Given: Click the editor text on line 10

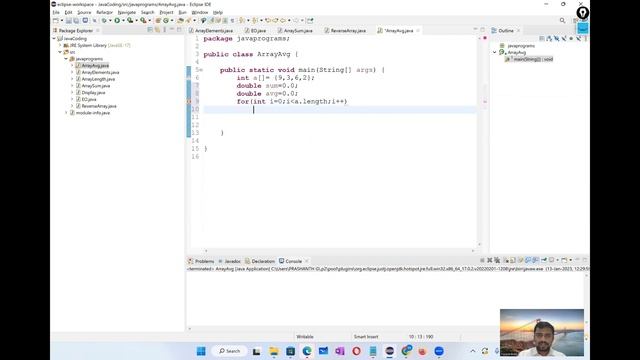Looking at the screenshot, I should 340,109.
